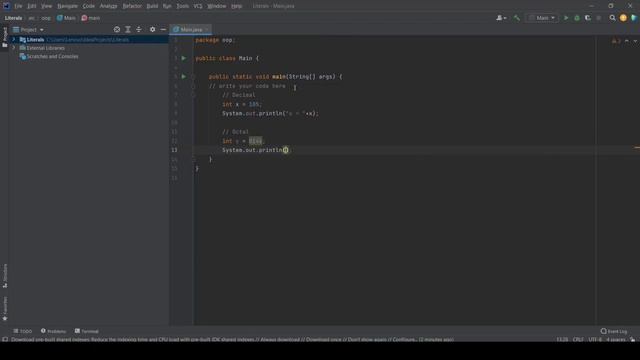640x360 pixels.
Task: Open the user account dropdown icon
Action: 501,18
